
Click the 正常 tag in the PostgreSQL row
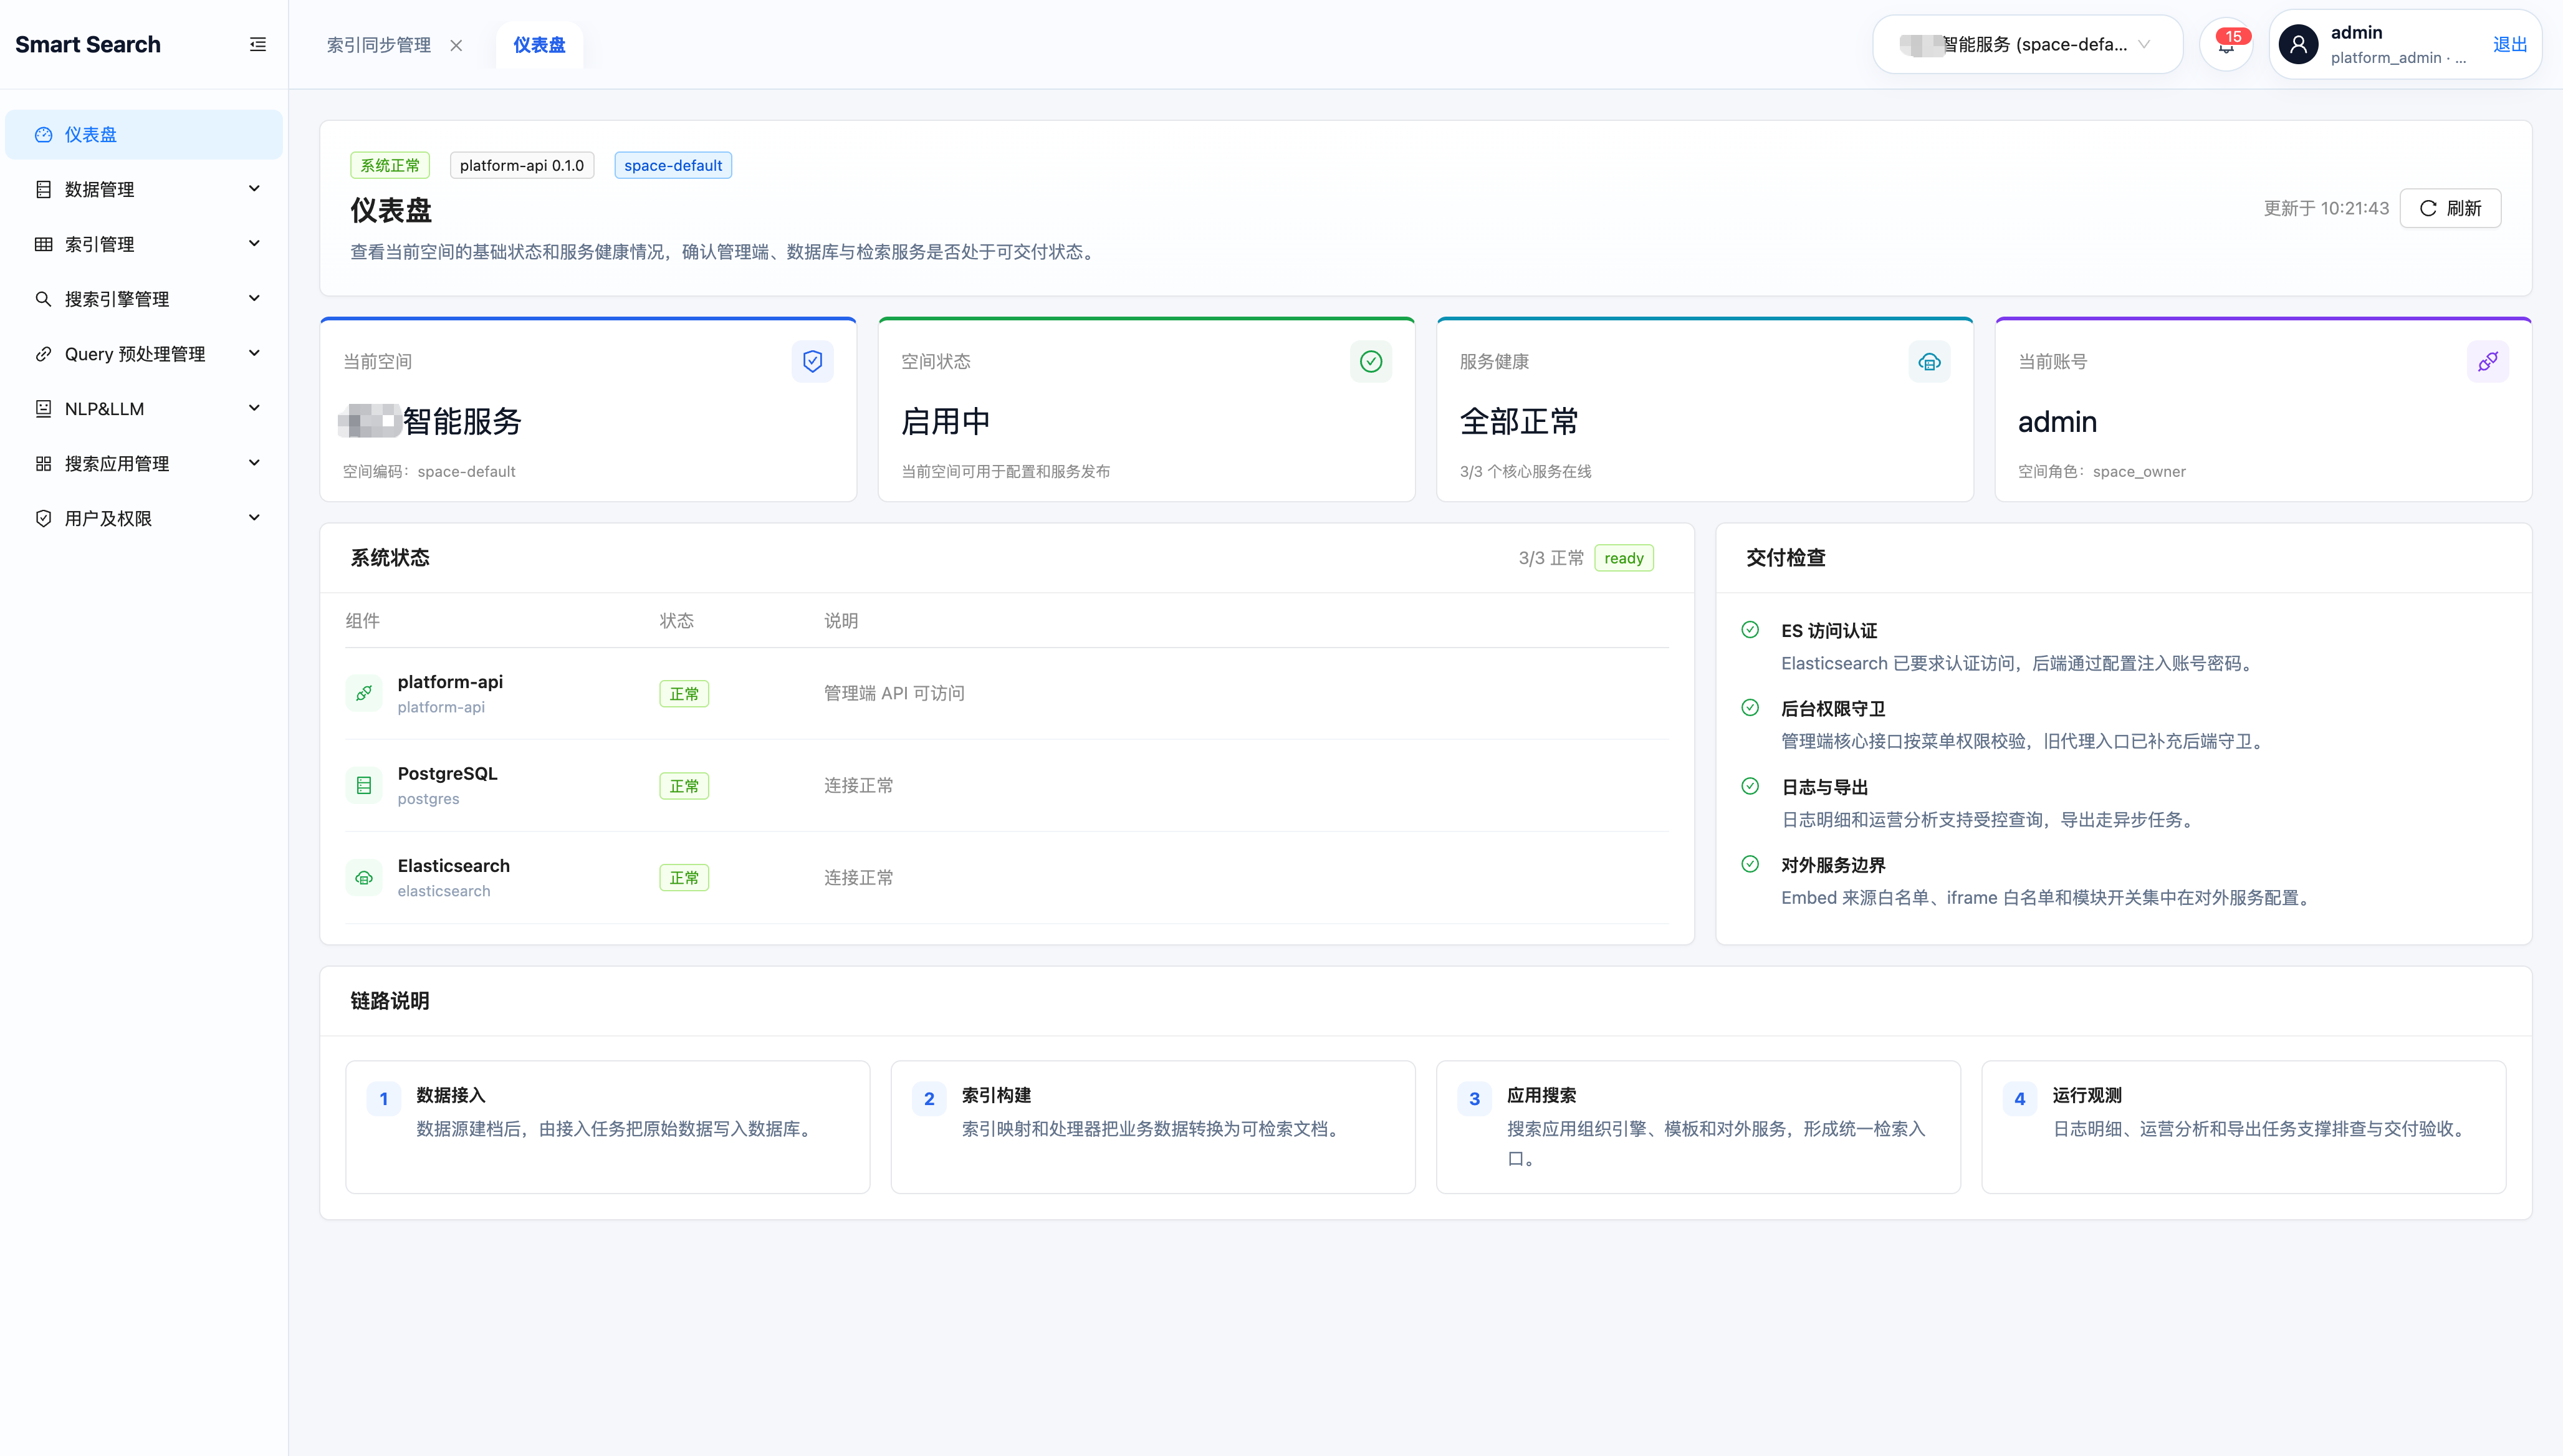(684, 786)
